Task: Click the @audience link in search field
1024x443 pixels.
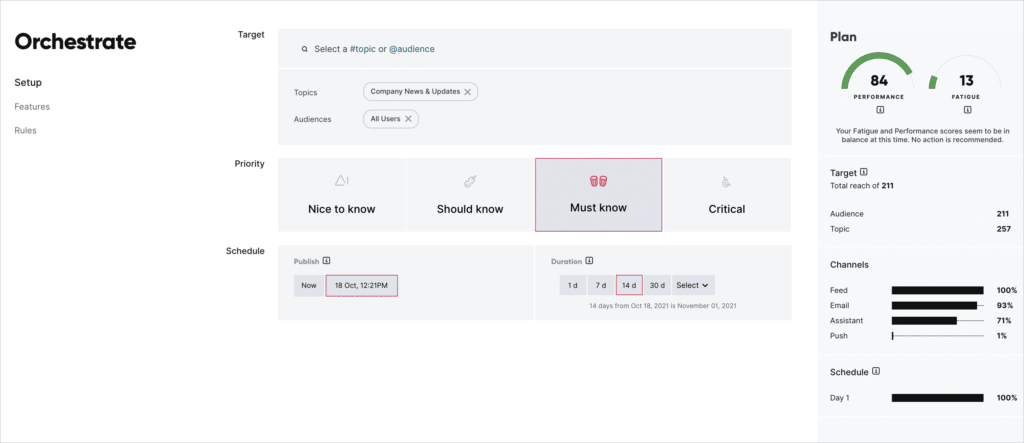Action: point(411,49)
